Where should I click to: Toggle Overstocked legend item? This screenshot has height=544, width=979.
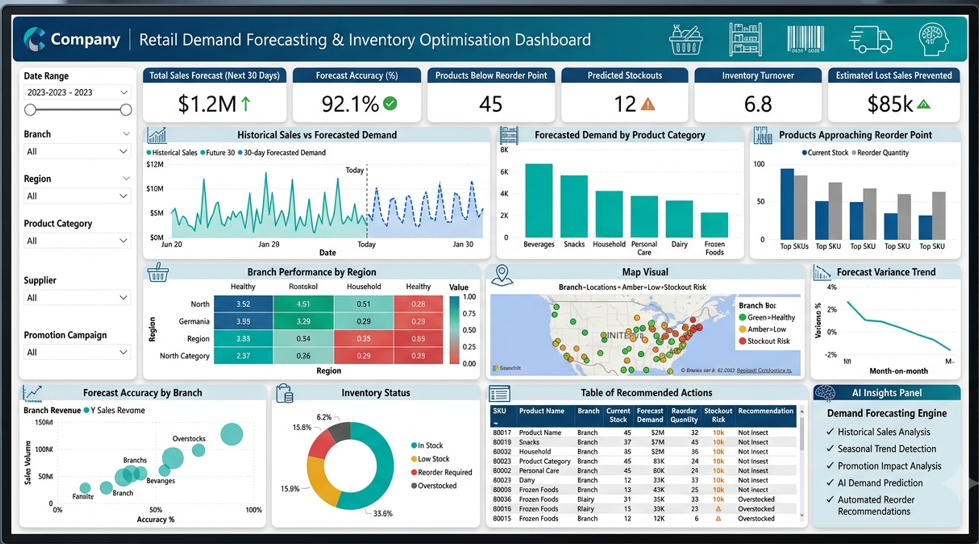coord(434,485)
